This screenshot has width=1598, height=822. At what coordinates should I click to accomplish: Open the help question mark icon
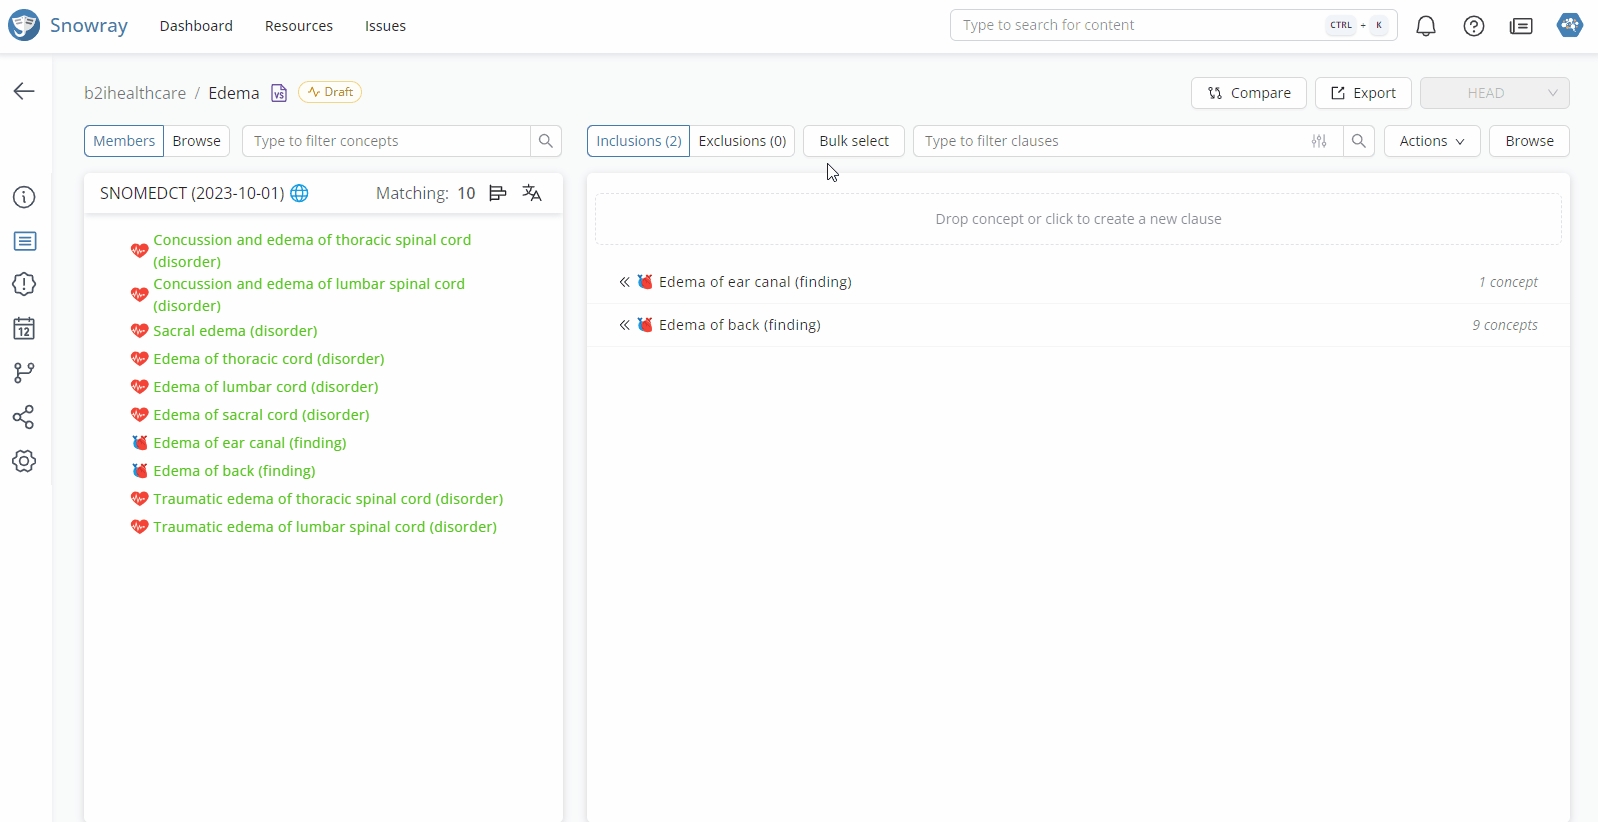click(x=1473, y=26)
